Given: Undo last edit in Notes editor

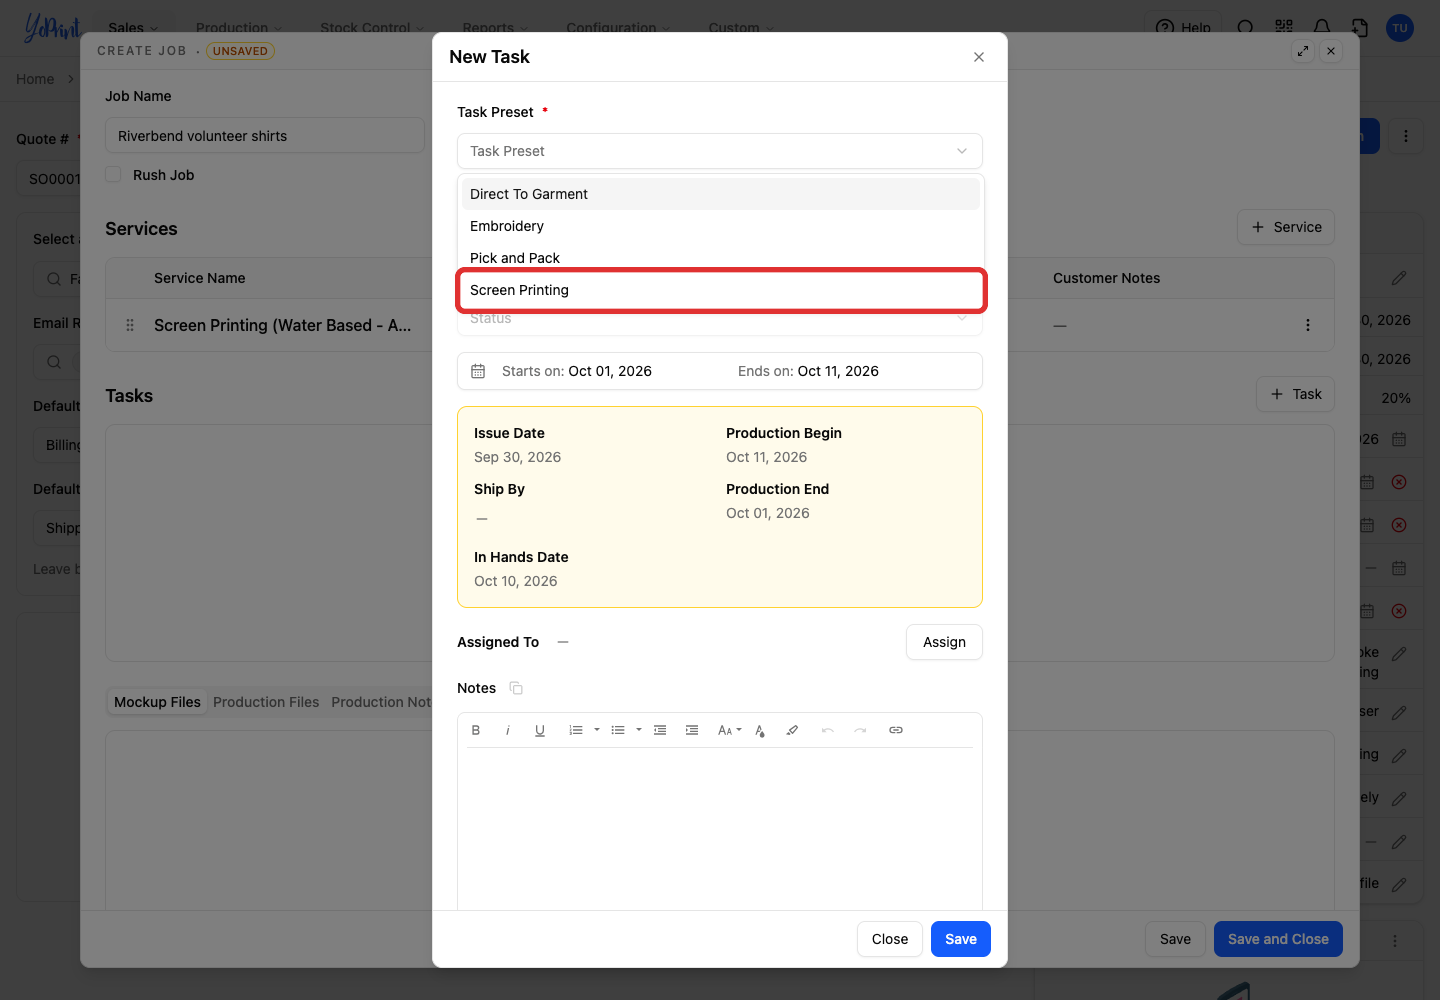Looking at the screenshot, I should pyautogui.click(x=828, y=730).
